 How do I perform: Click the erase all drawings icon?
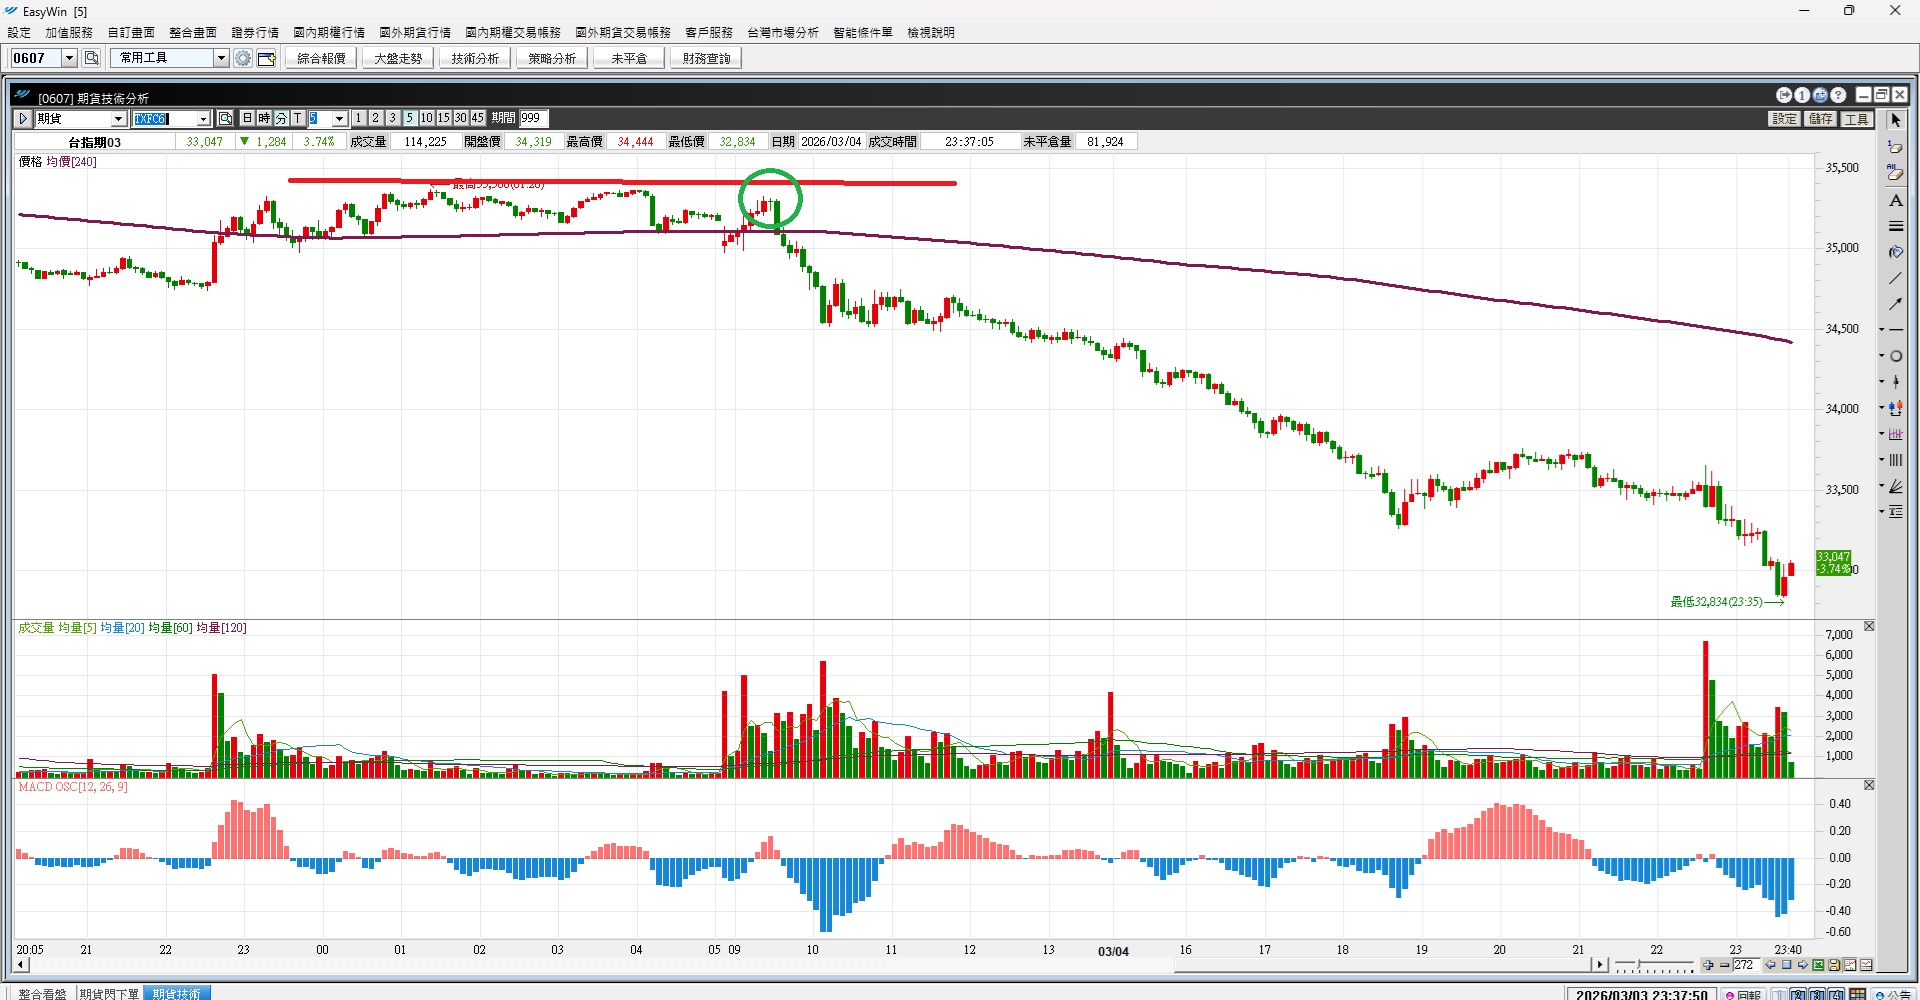[1895, 173]
